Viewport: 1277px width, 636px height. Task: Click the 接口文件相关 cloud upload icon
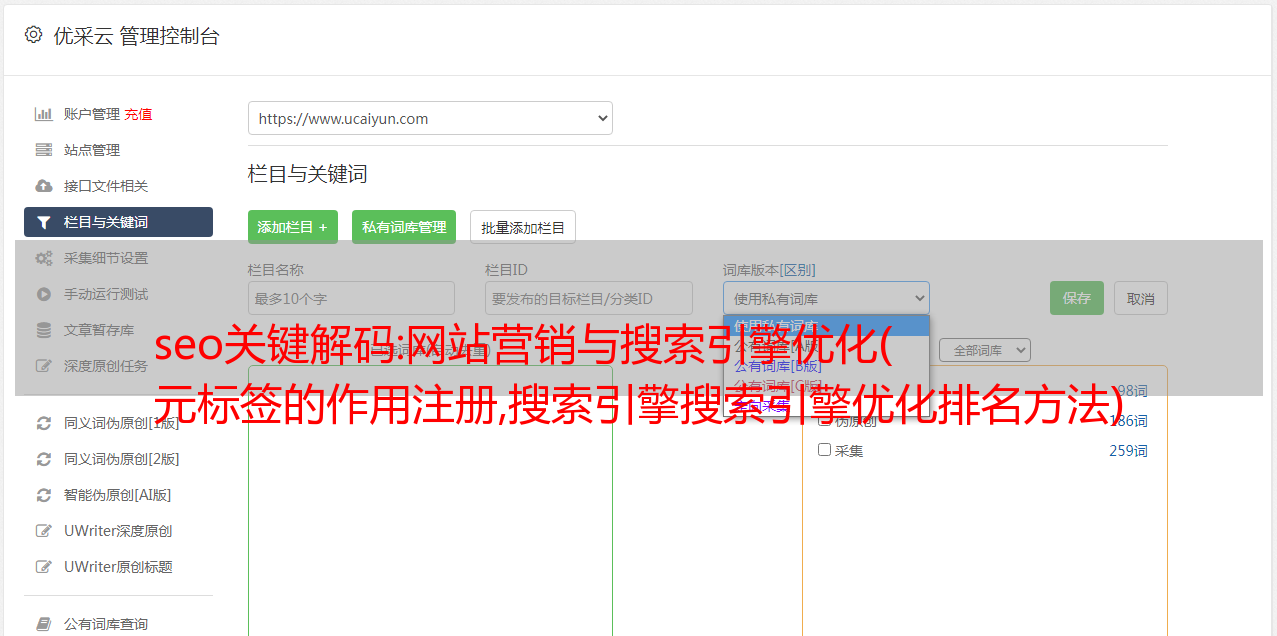pyautogui.click(x=44, y=186)
